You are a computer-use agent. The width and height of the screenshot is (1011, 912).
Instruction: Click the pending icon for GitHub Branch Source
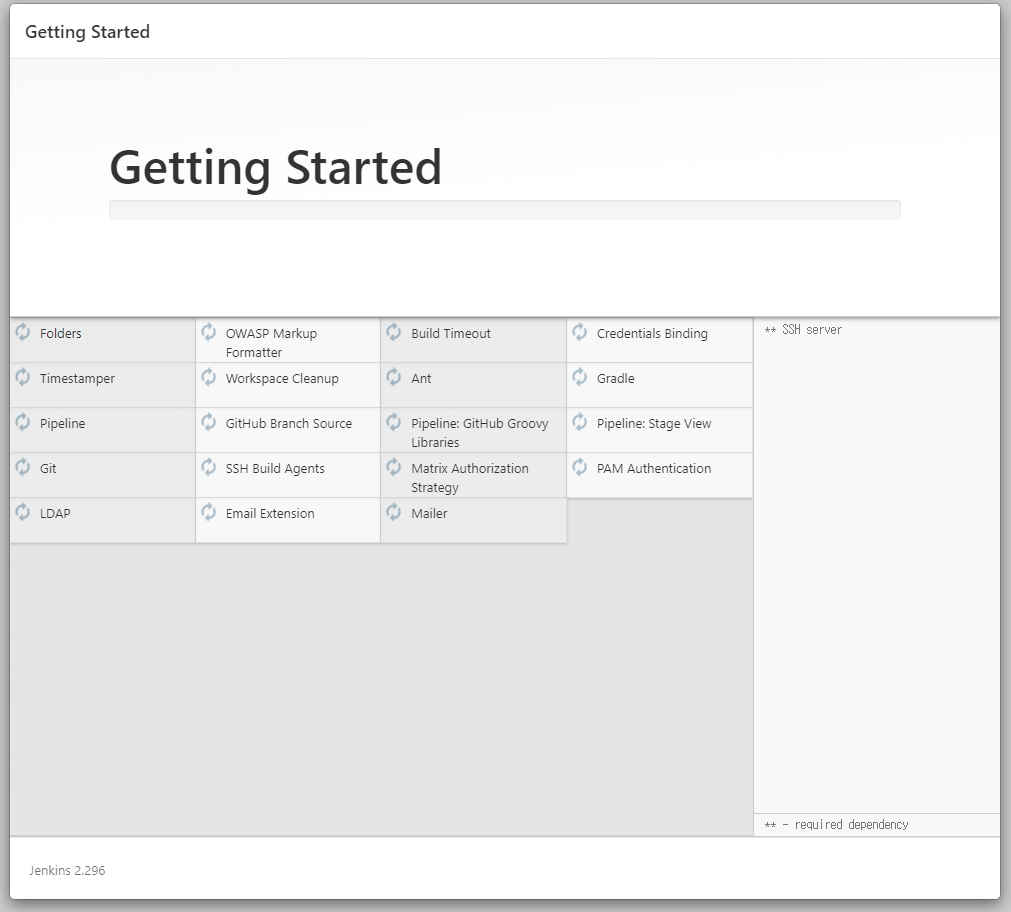click(208, 422)
